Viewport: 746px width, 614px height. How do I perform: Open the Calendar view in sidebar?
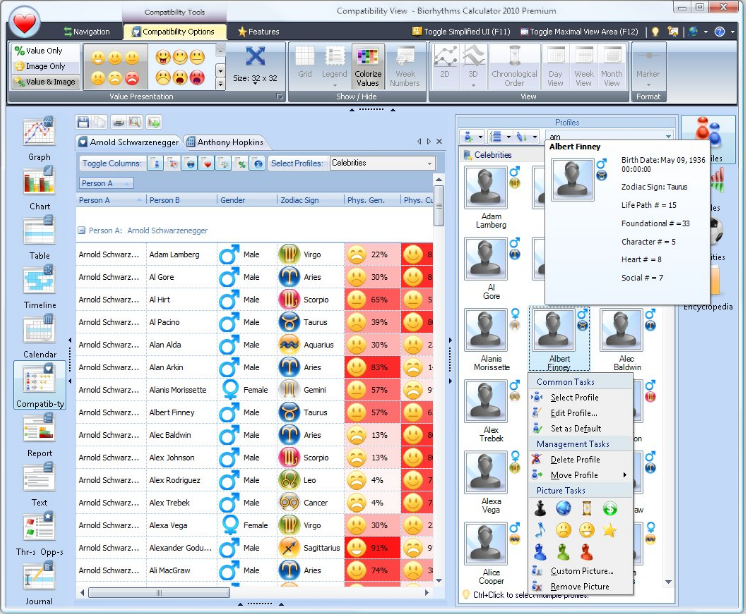39,336
